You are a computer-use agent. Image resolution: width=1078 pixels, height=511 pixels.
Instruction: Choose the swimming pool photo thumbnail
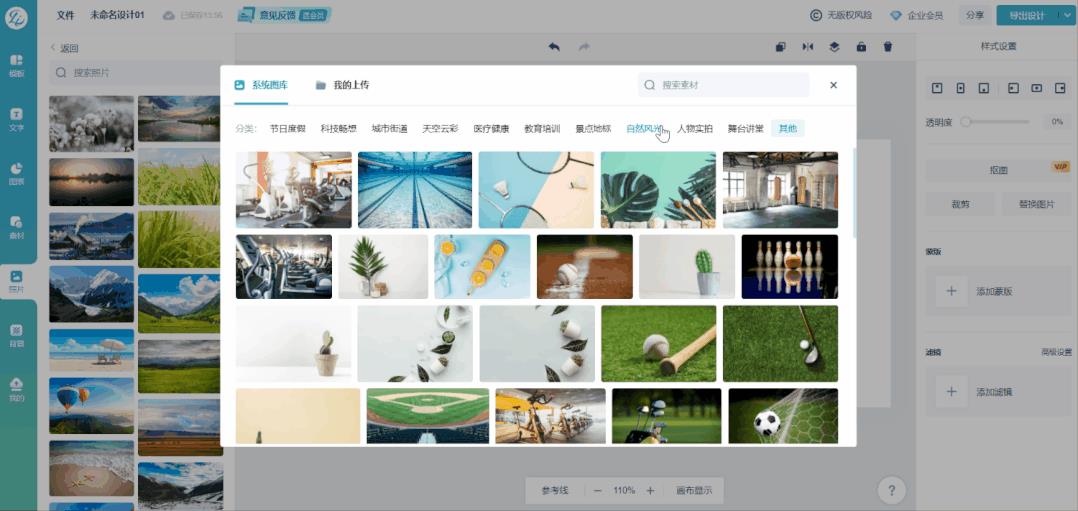[414, 190]
